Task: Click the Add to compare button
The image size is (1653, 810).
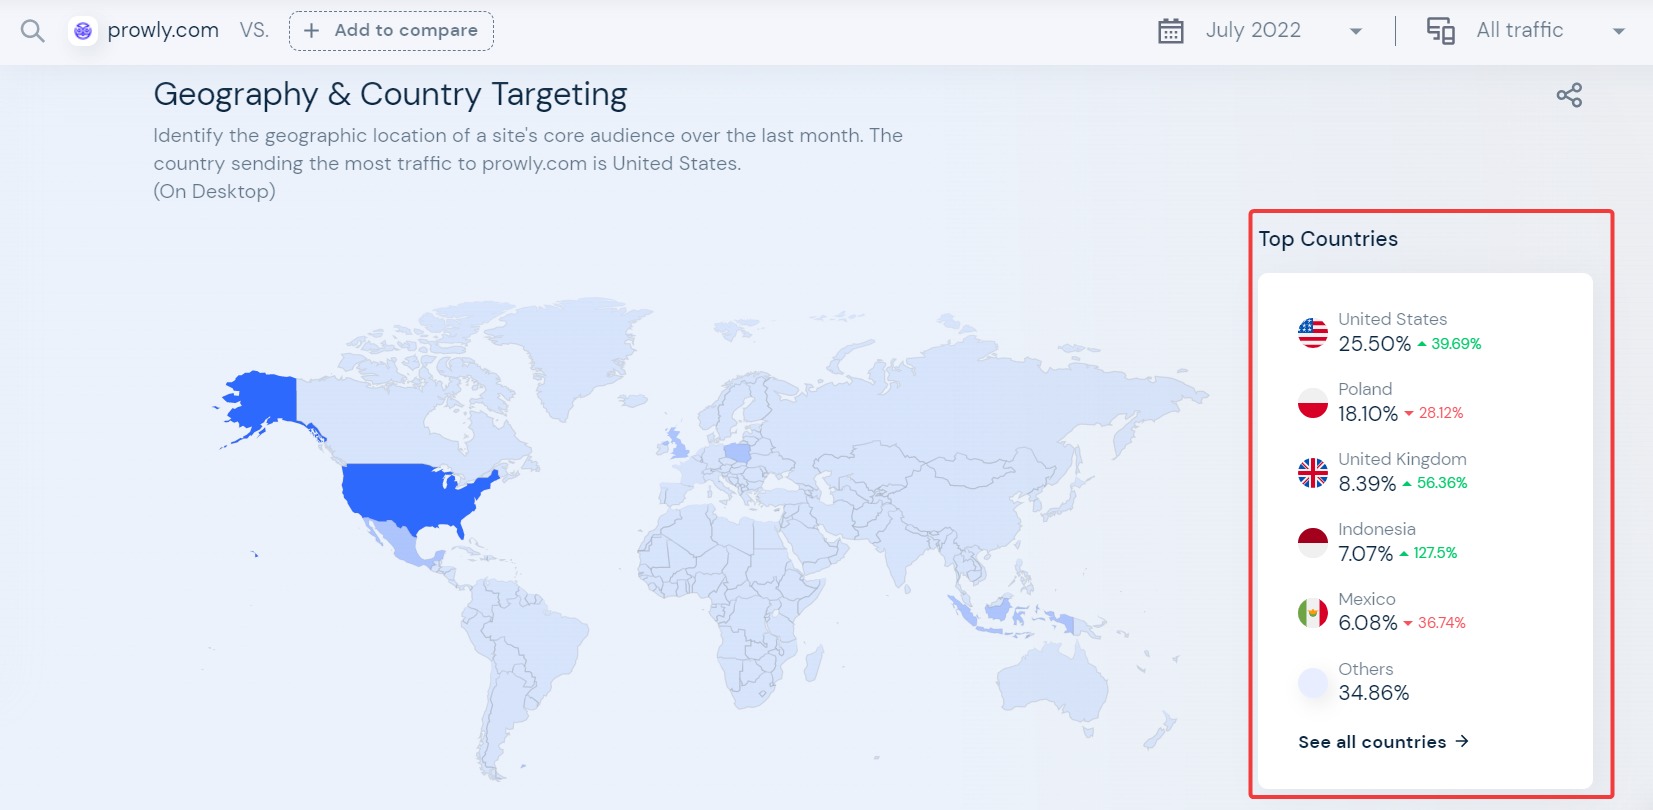Action: (x=391, y=31)
